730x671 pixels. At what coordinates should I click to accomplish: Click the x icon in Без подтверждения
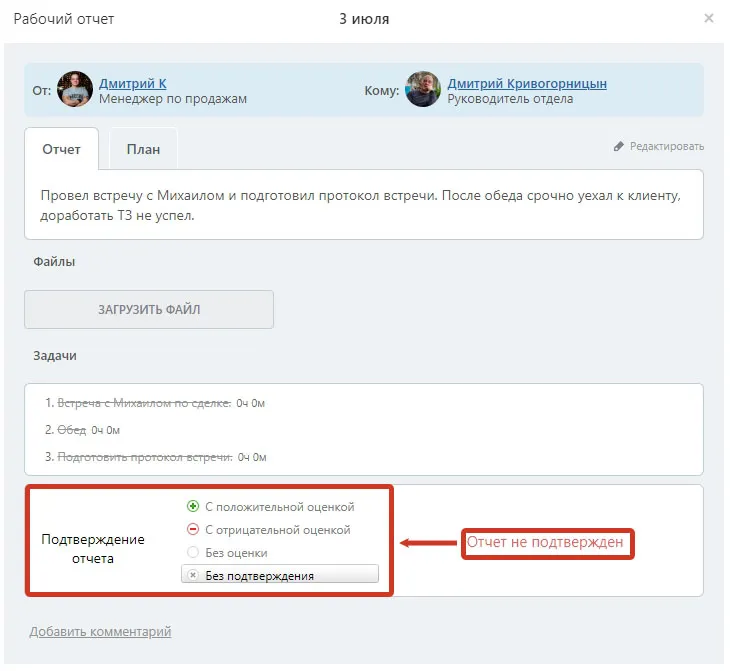click(x=193, y=575)
